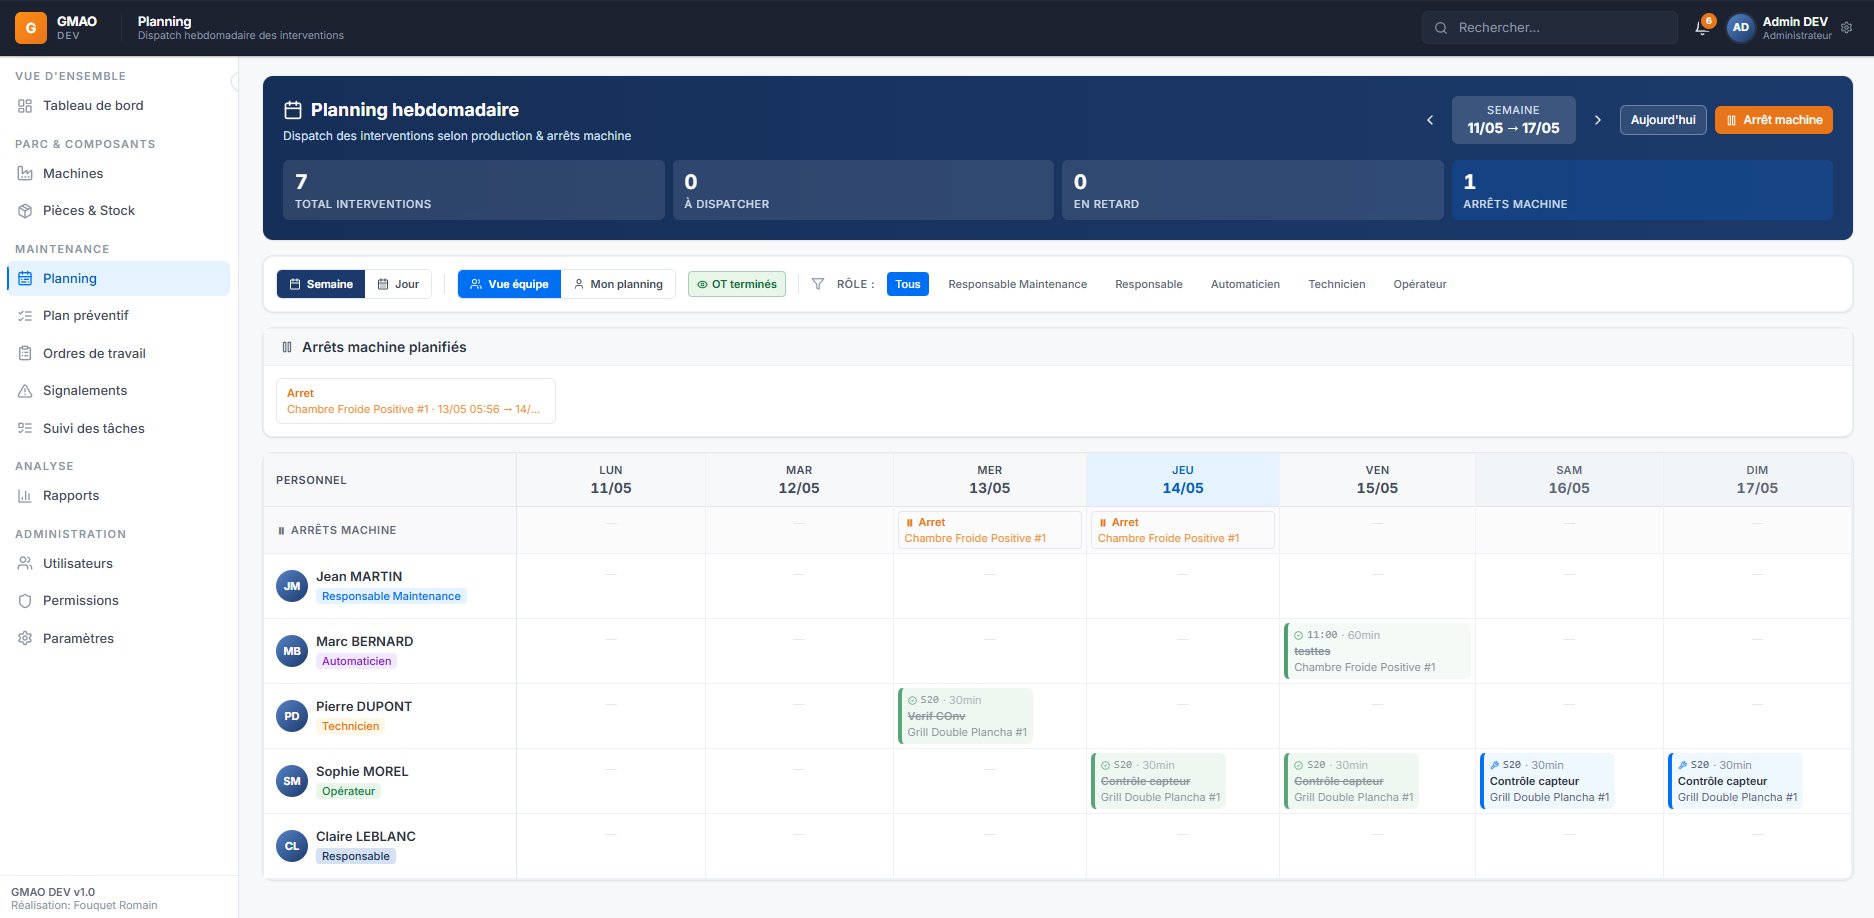Open the Machines page

(x=118, y=174)
